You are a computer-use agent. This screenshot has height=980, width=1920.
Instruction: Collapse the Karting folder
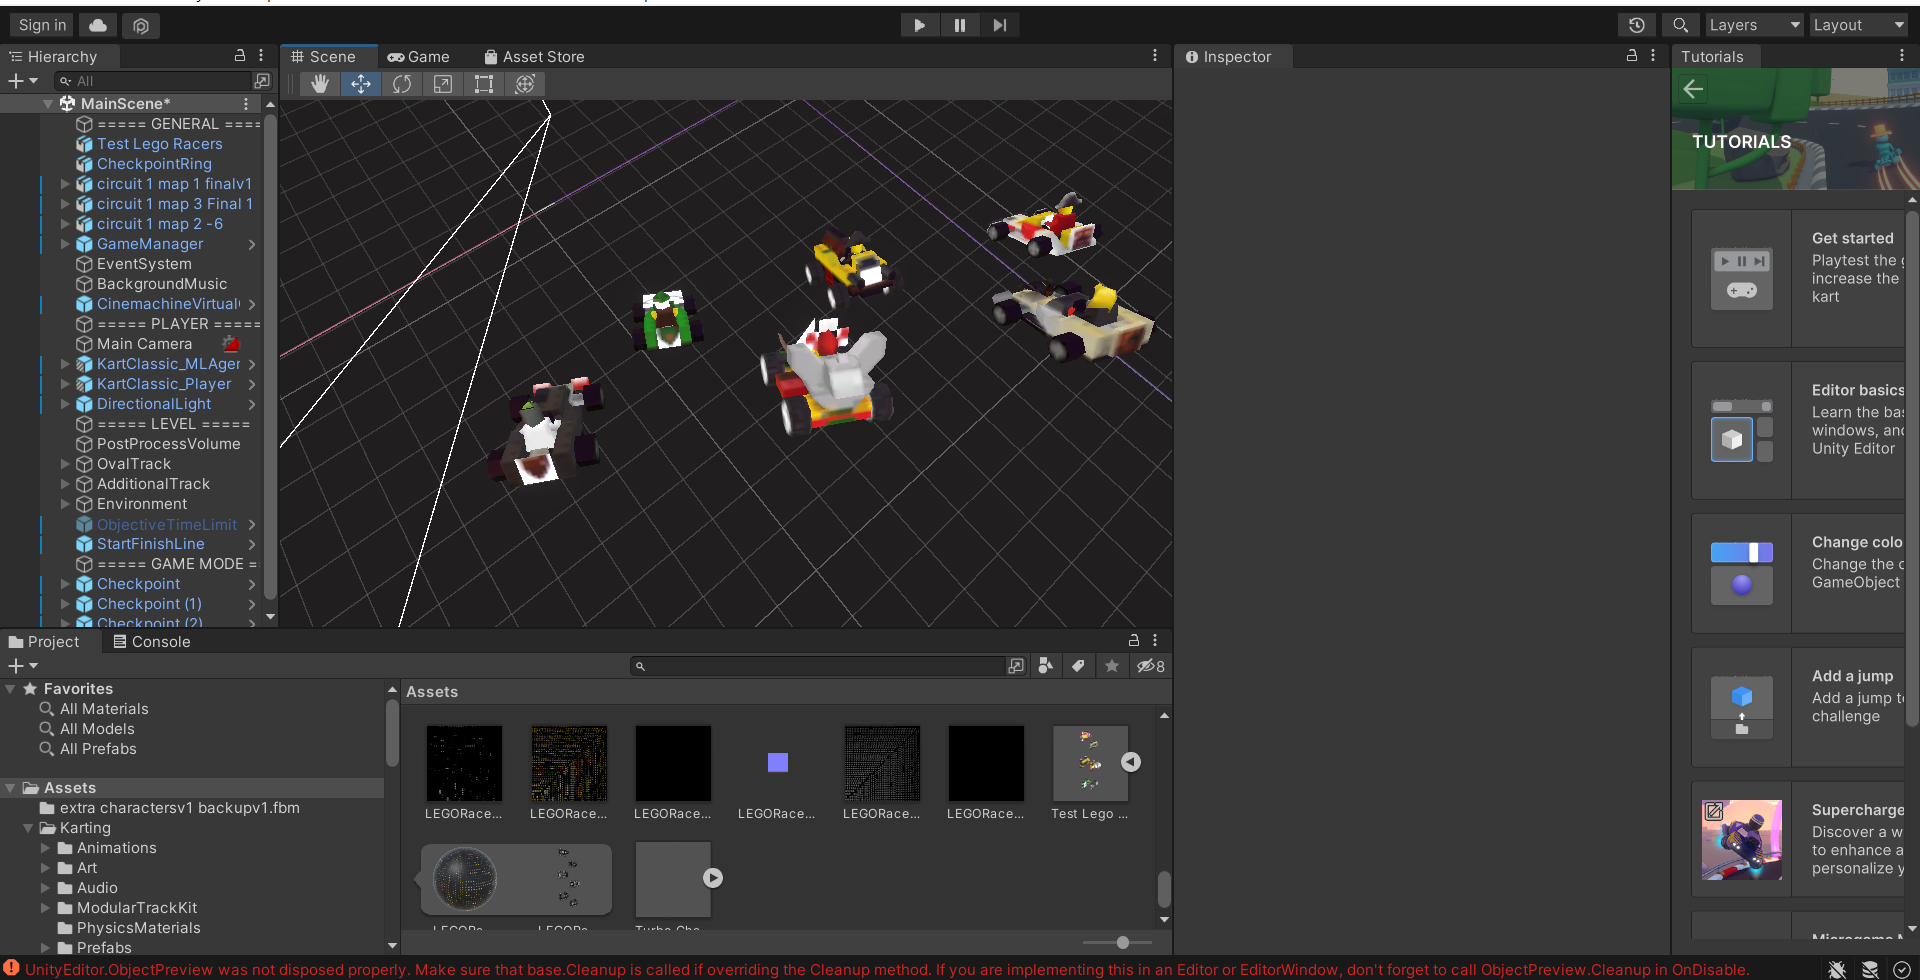point(28,828)
